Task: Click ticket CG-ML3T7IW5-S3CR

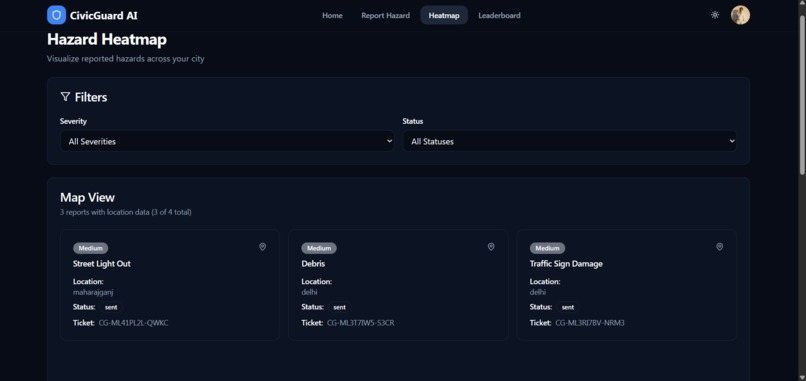Action: [361, 323]
